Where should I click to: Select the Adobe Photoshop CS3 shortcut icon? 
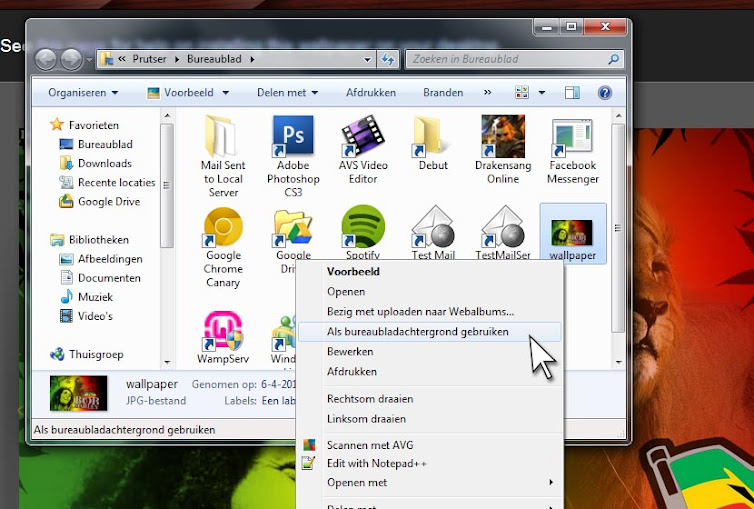pos(293,136)
